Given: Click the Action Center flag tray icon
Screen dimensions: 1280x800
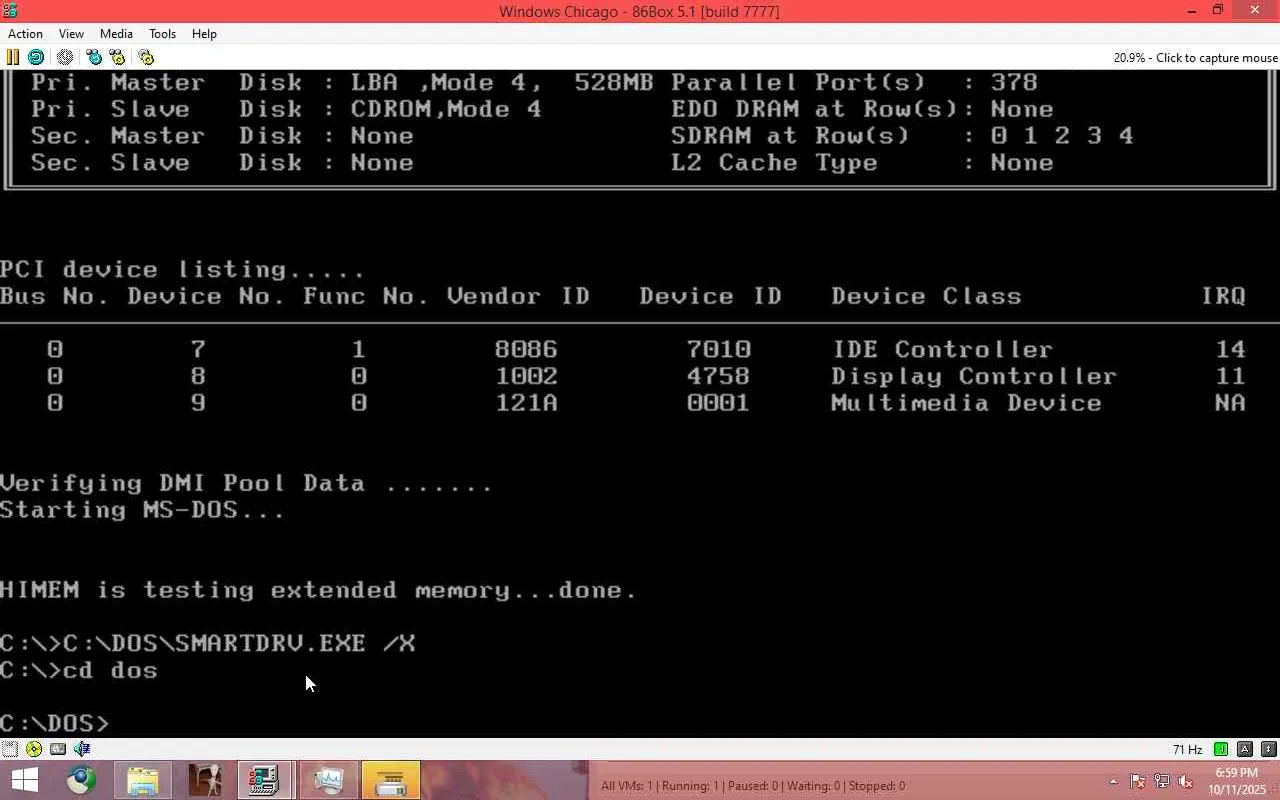Looking at the screenshot, I should coord(1137,782).
